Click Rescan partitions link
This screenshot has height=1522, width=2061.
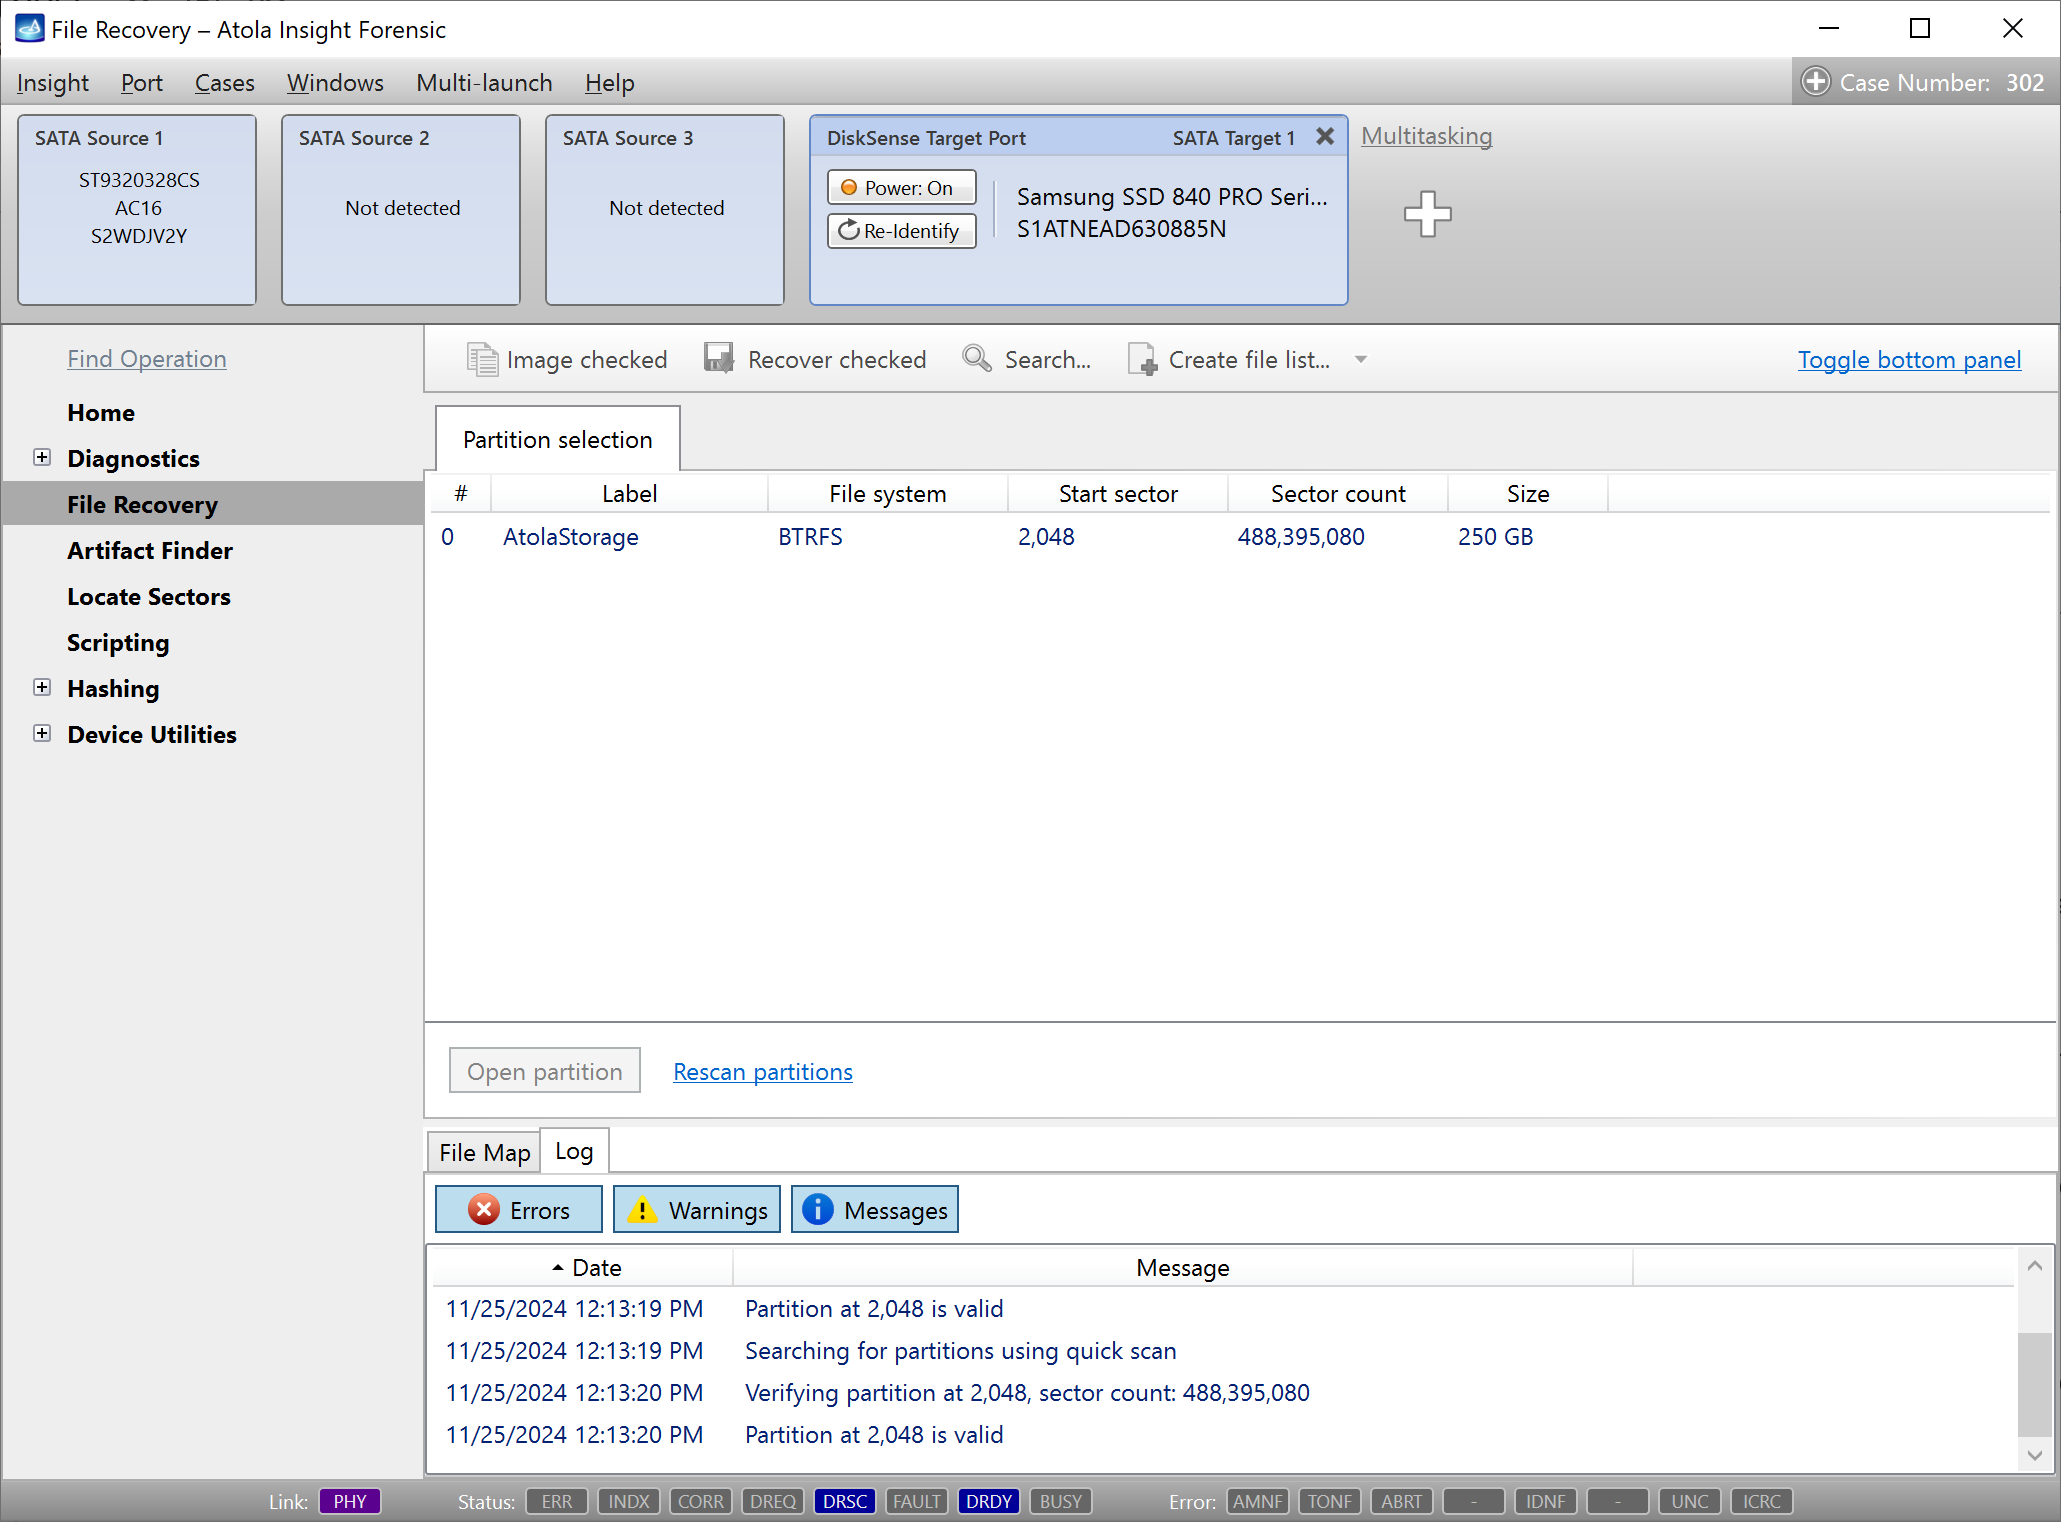[x=763, y=1071]
